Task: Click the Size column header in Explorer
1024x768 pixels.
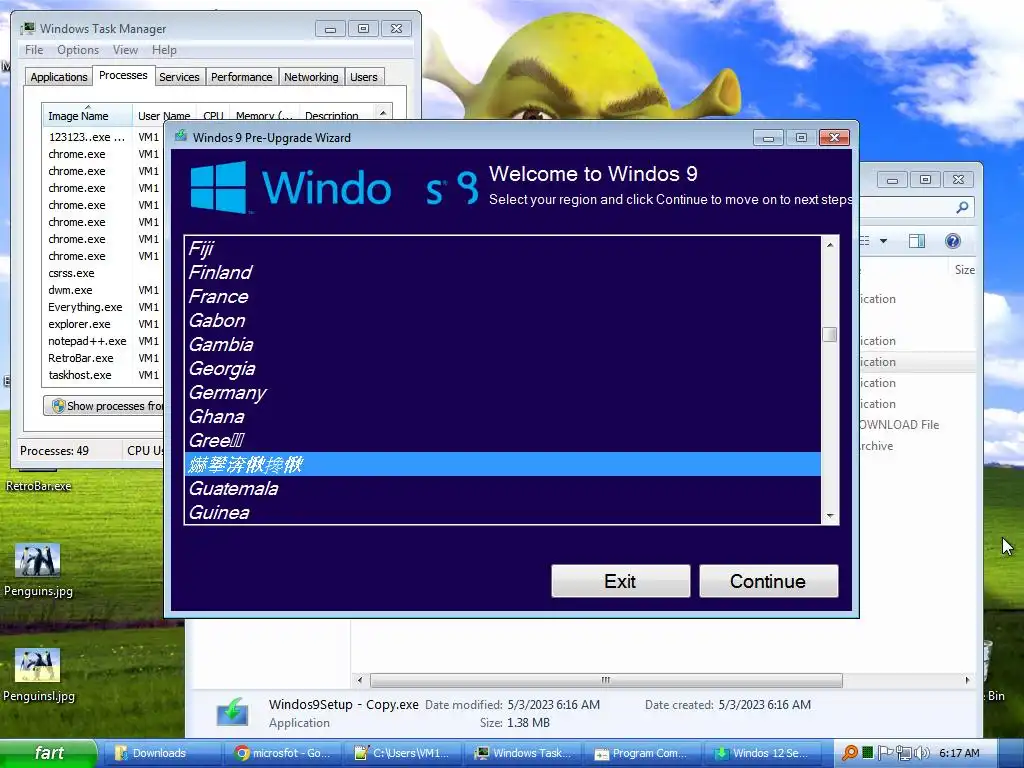Action: pyautogui.click(x=965, y=269)
